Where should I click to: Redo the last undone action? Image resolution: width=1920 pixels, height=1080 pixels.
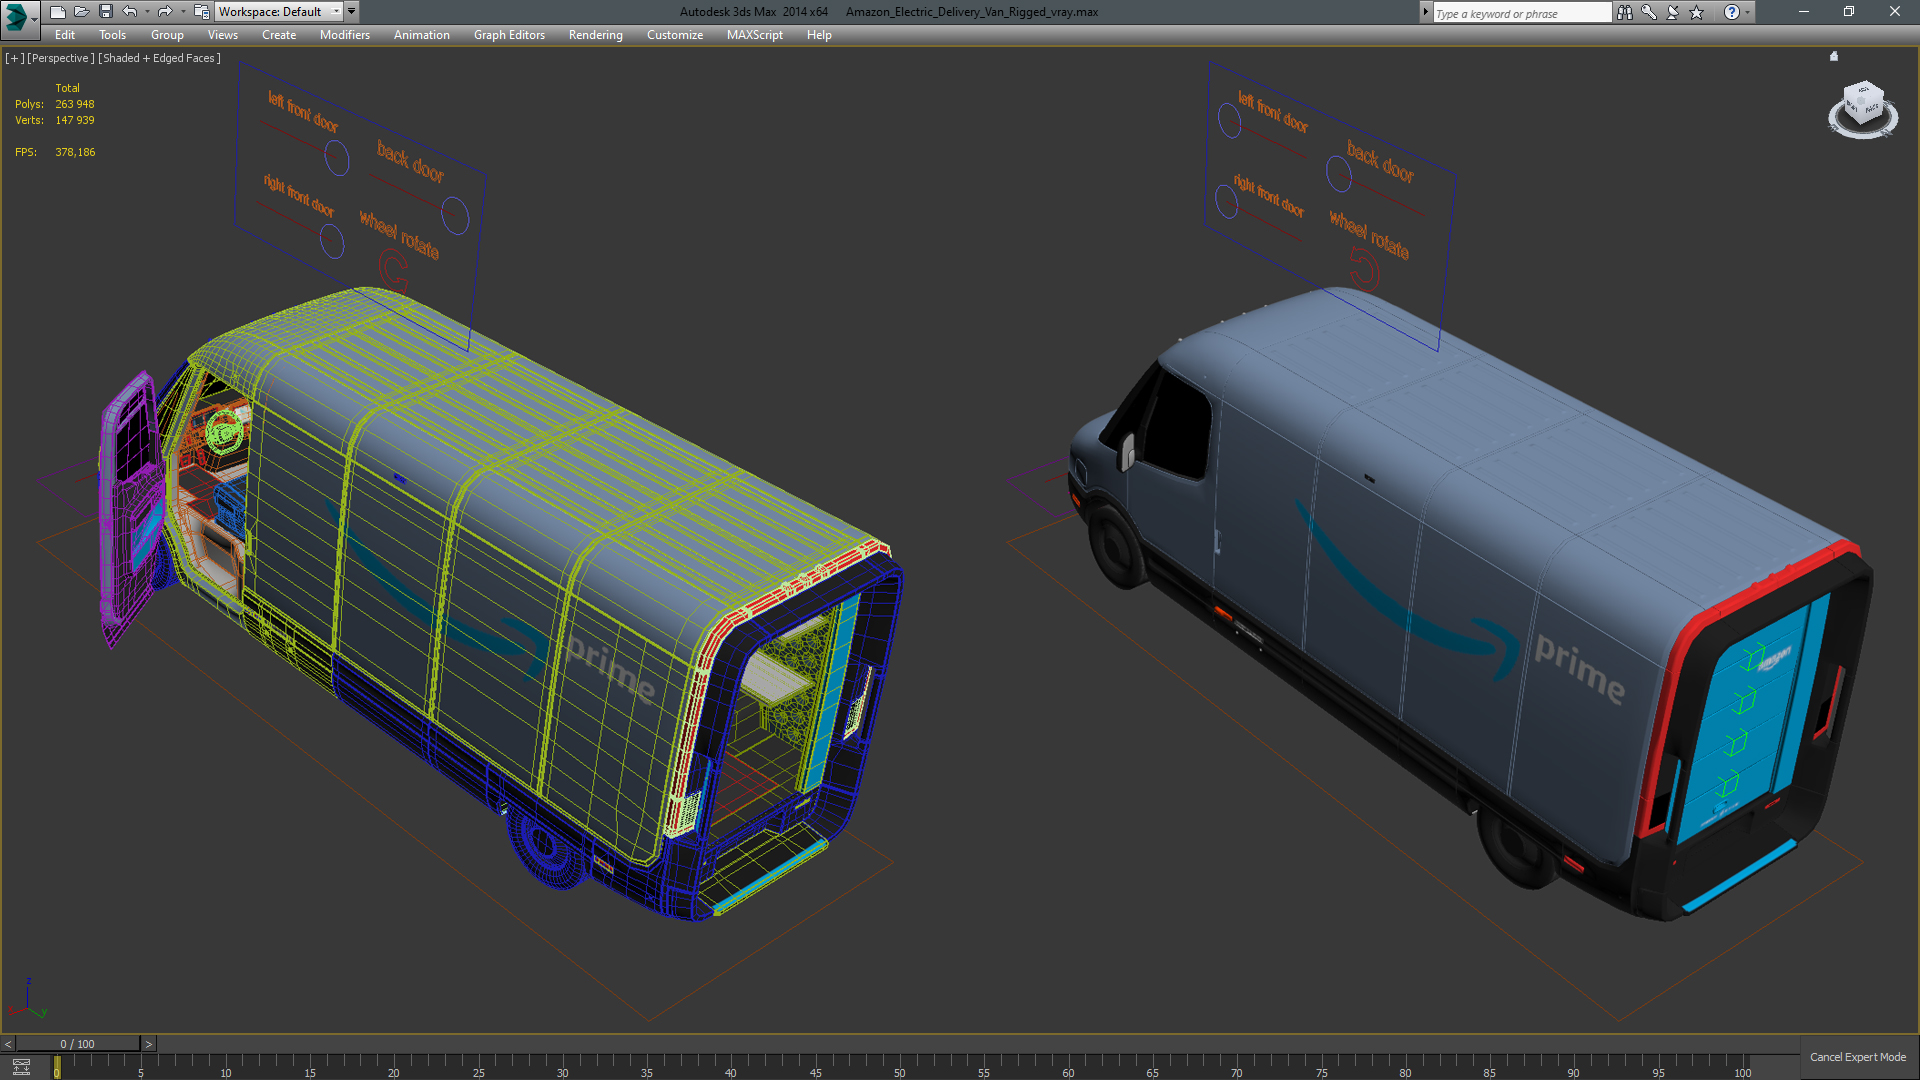click(165, 12)
